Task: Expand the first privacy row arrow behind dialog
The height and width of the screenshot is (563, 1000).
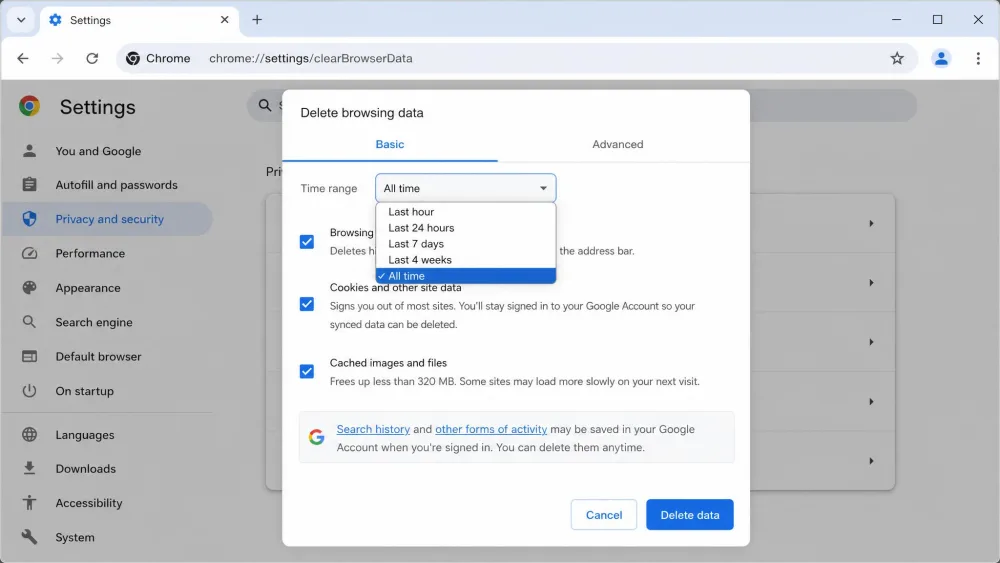Action: (x=871, y=224)
